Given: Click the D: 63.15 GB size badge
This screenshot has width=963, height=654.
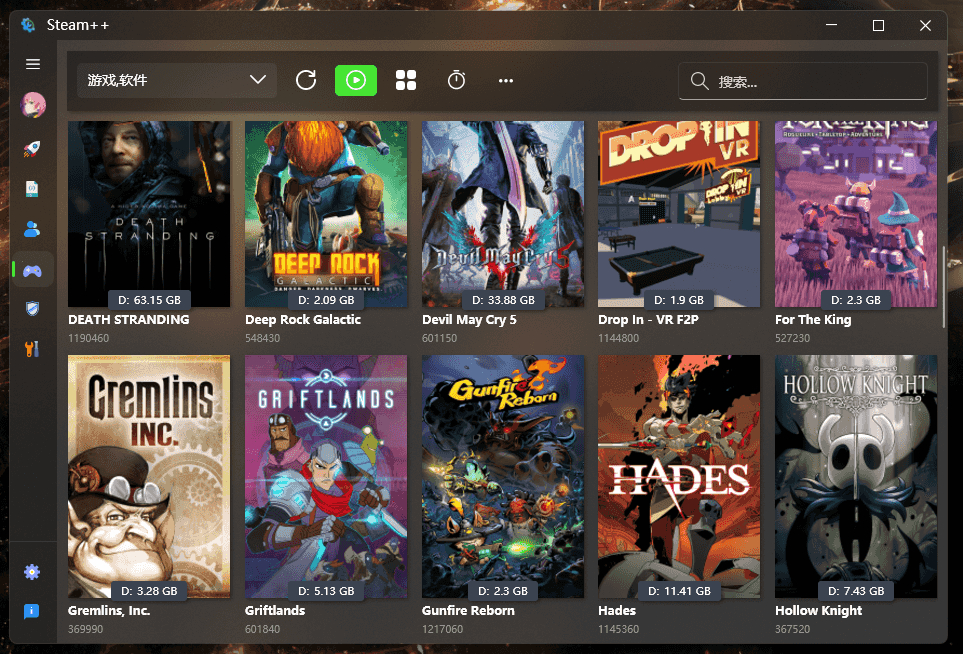Looking at the screenshot, I should (x=149, y=300).
